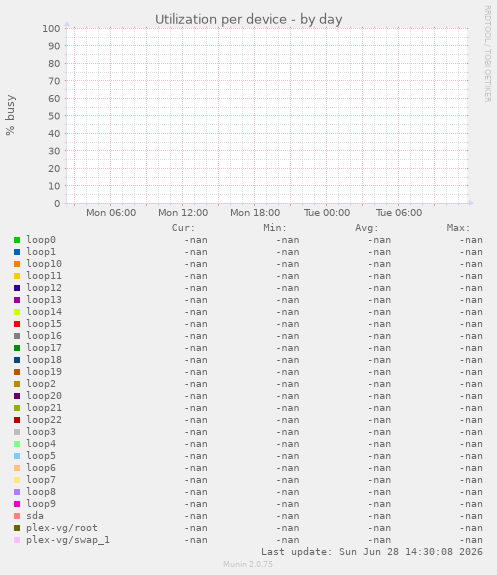Screen dimensions: 497x575
Task: Click the 100 y-axis value
Action: (x=51, y=29)
